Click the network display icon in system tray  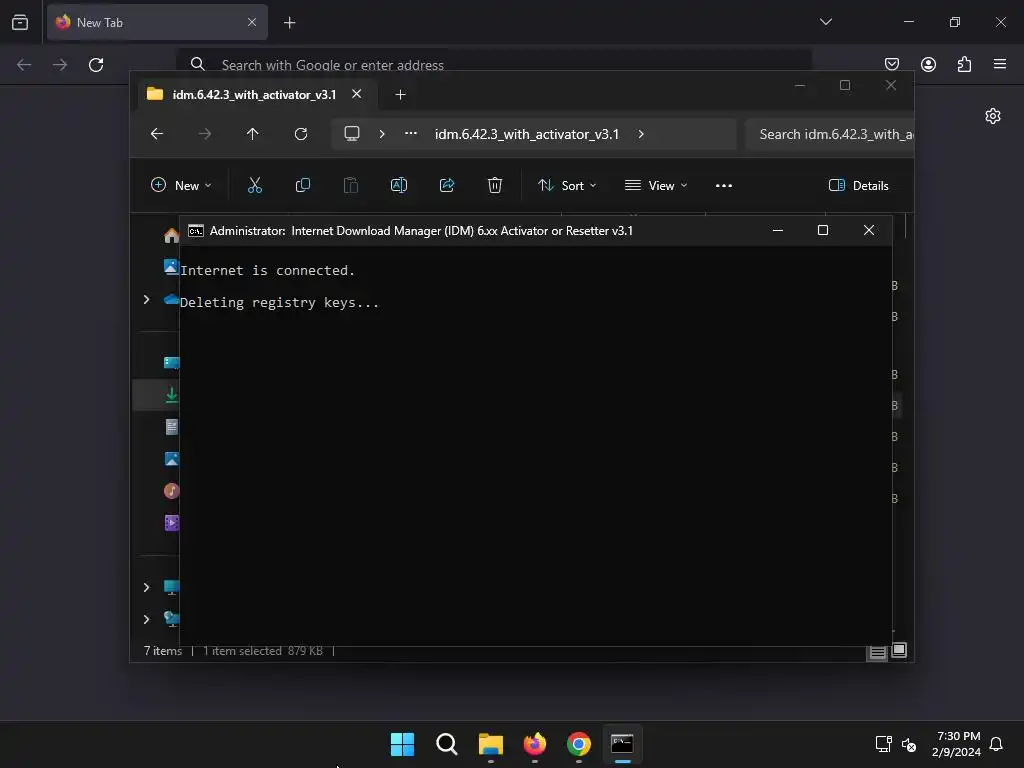coord(884,744)
